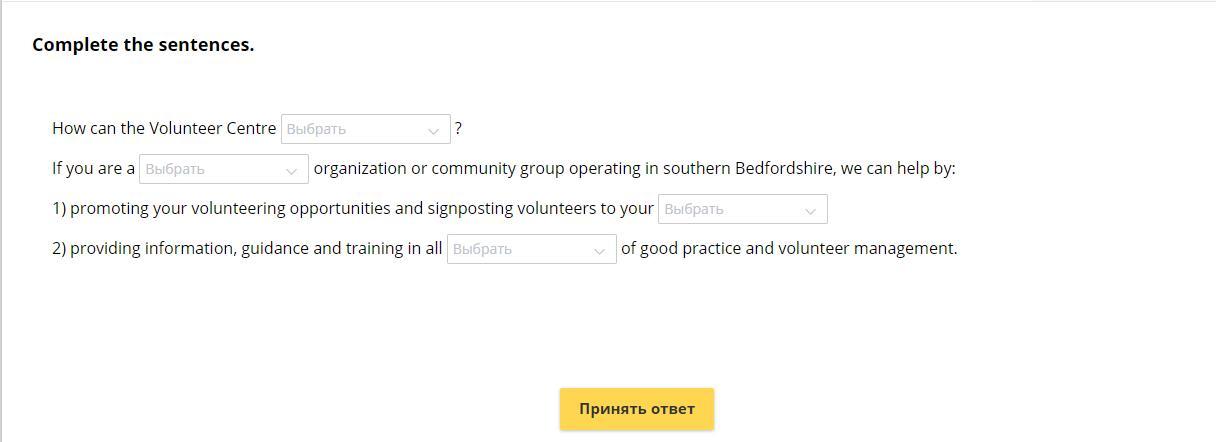1216x442 pixels.
Task: Click the words "signposting volunteers to your"
Action: pyautogui.click(x=540, y=208)
